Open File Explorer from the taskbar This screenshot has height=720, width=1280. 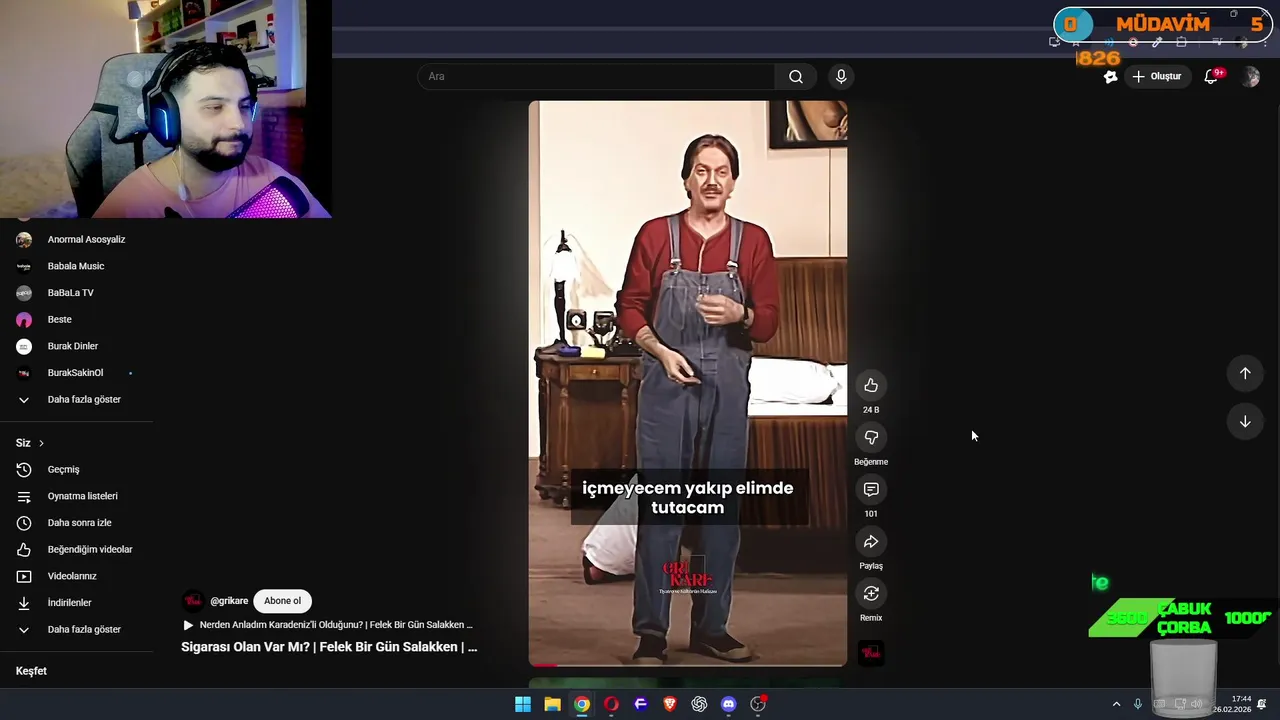coord(552,704)
